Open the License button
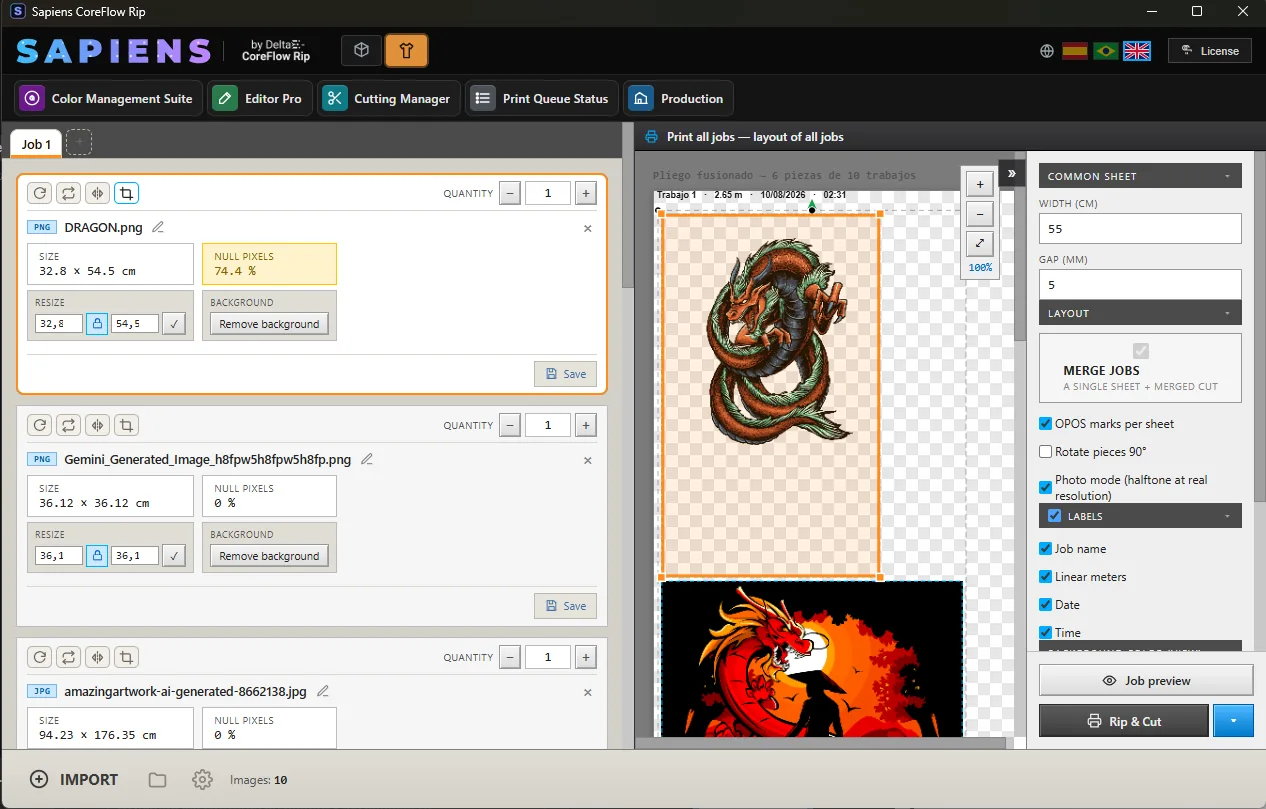 point(1210,51)
